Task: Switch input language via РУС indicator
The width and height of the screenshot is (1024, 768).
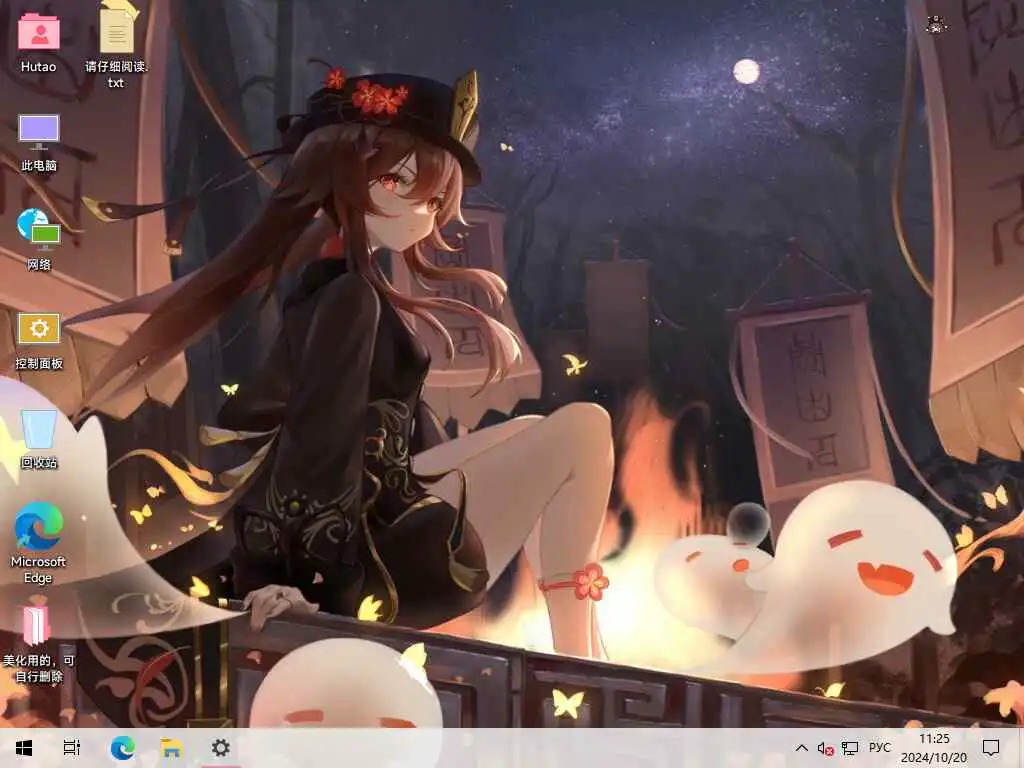Action: click(x=880, y=748)
